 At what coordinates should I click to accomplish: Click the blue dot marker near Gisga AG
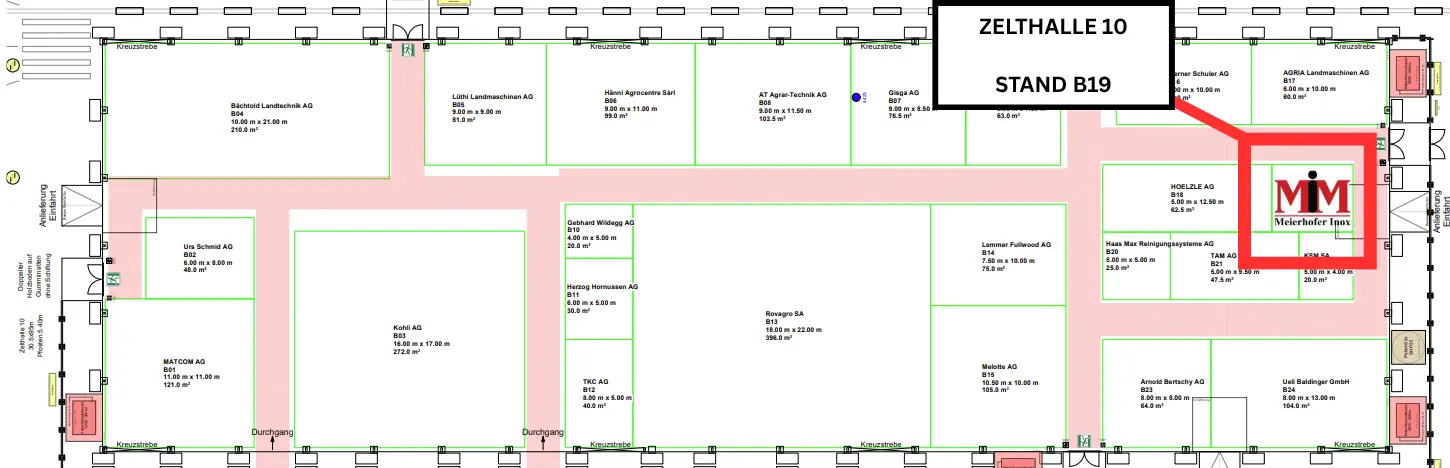pyautogui.click(x=857, y=97)
